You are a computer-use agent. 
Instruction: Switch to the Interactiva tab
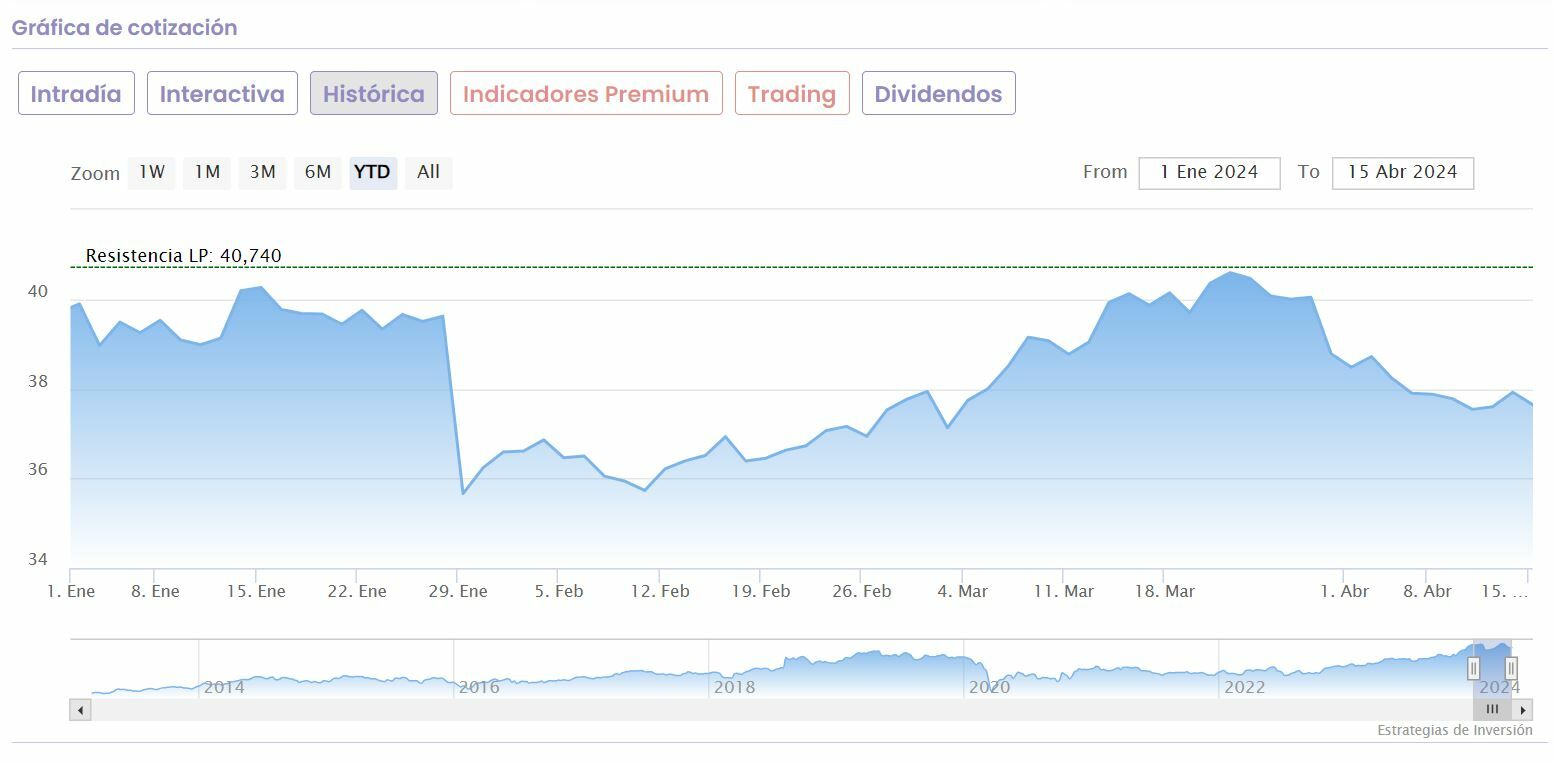tap(222, 94)
